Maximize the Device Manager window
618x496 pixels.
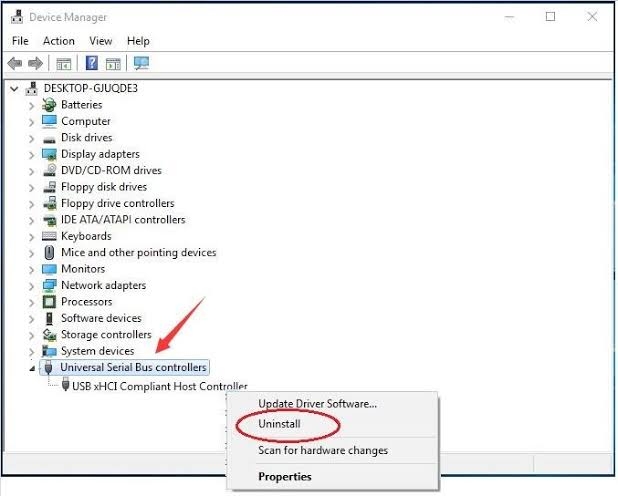point(550,17)
